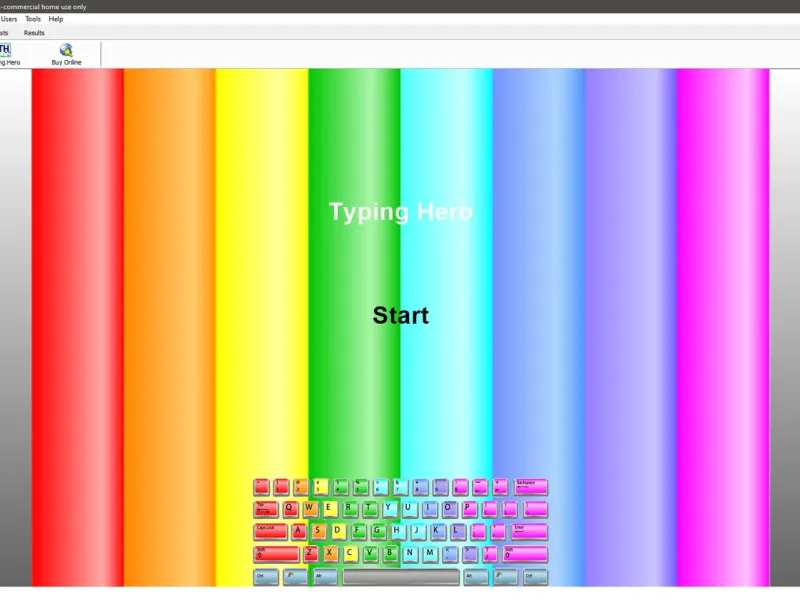The image size is (800, 600).
Task: Click the M key on the keyboard
Action: (430, 554)
